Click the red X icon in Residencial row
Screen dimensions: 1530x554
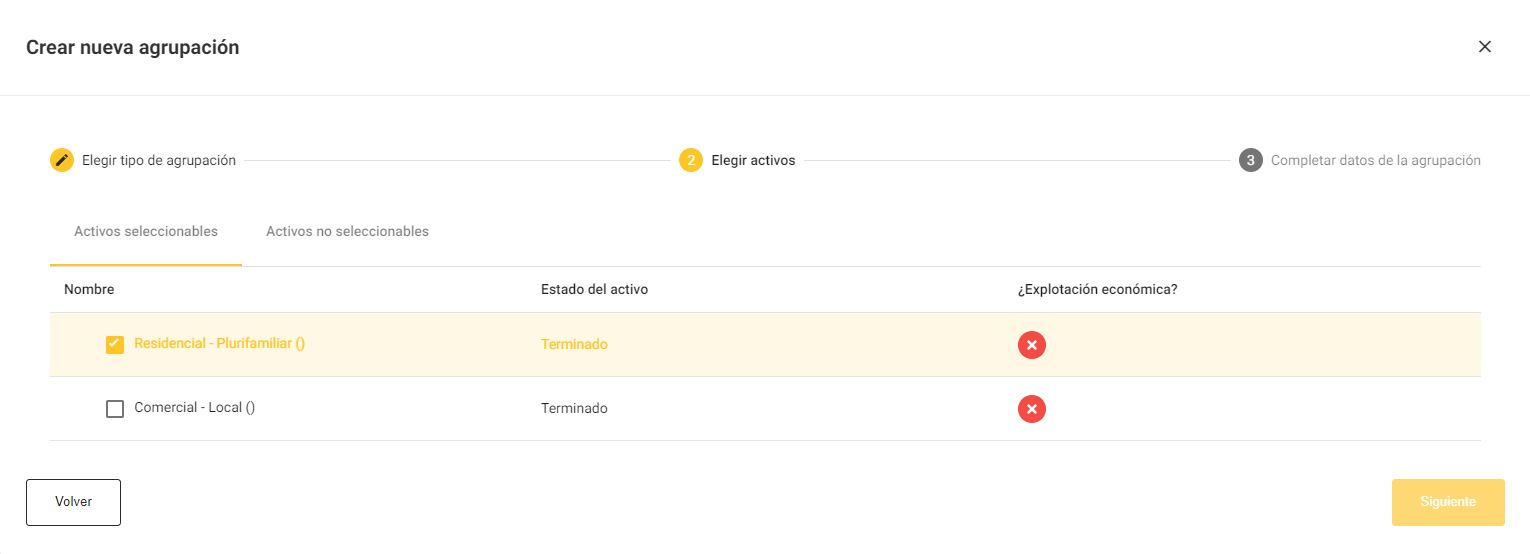tap(1032, 345)
